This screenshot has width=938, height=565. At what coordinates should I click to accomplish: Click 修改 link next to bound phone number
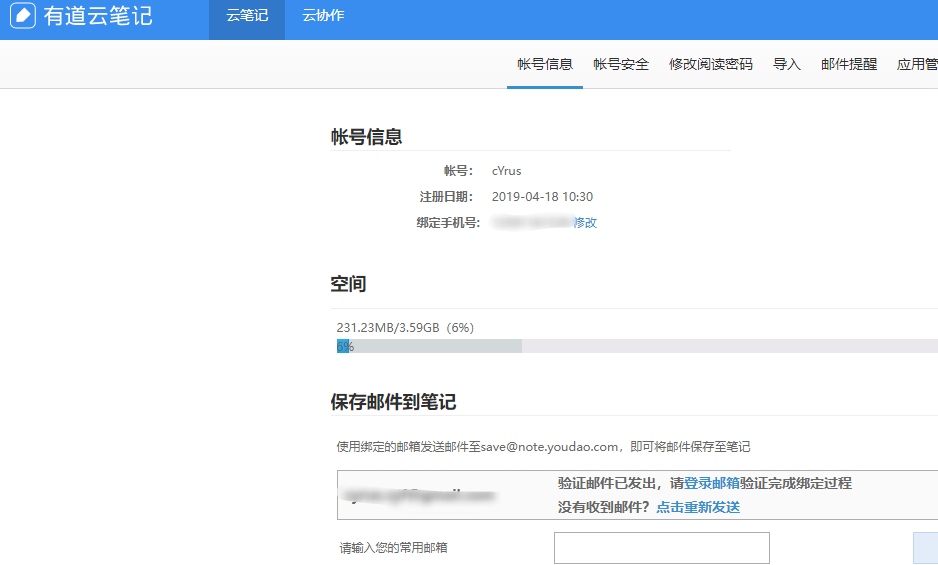pos(585,223)
